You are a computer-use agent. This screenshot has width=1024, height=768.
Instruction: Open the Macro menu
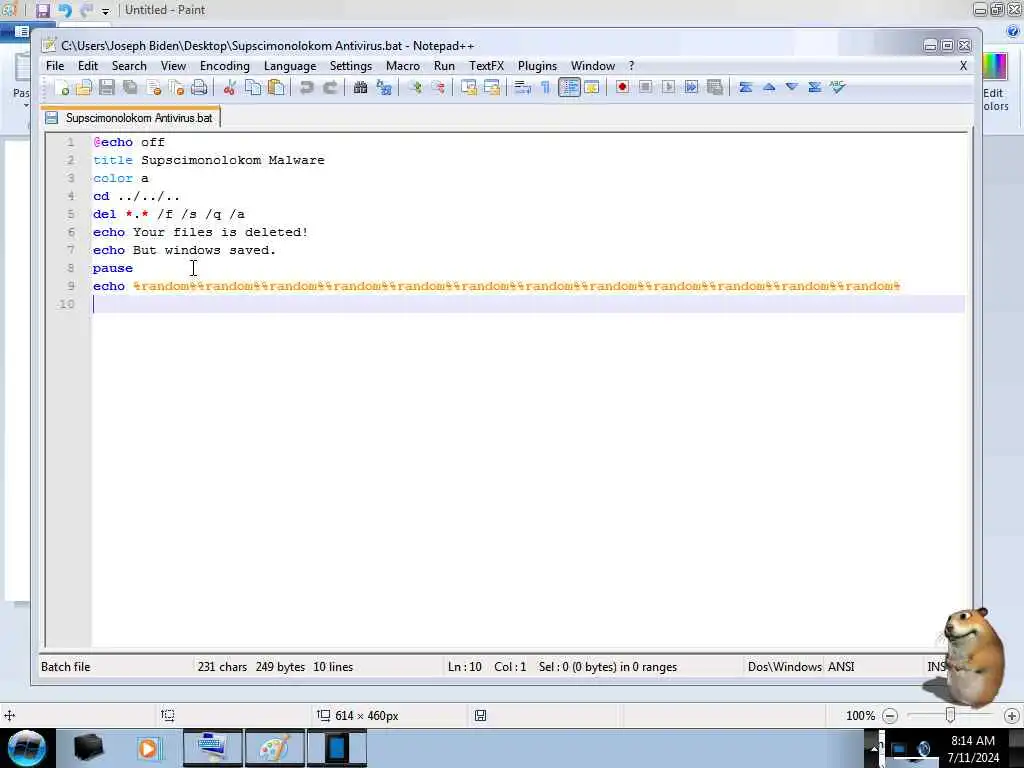[x=403, y=66]
